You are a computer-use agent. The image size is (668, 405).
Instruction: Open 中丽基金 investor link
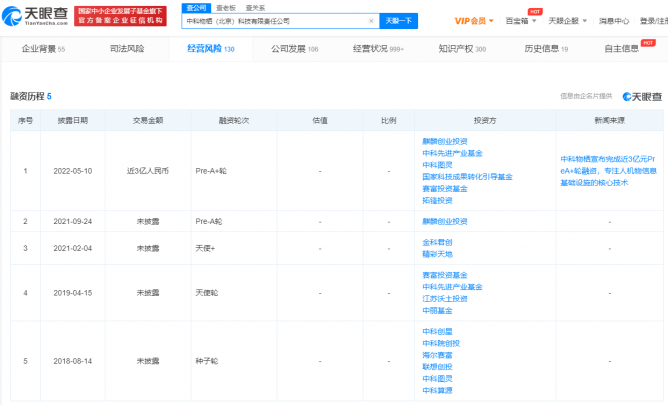(x=437, y=310)
